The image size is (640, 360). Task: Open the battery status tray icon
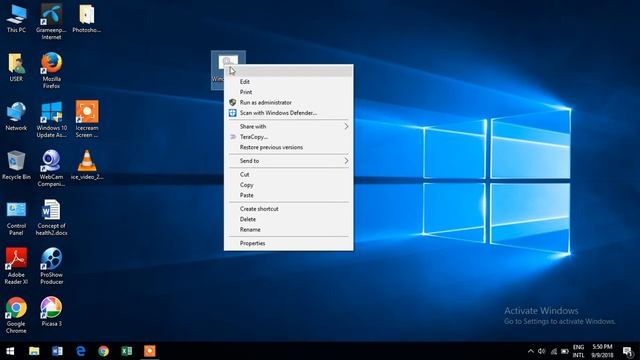click(565, 351)
